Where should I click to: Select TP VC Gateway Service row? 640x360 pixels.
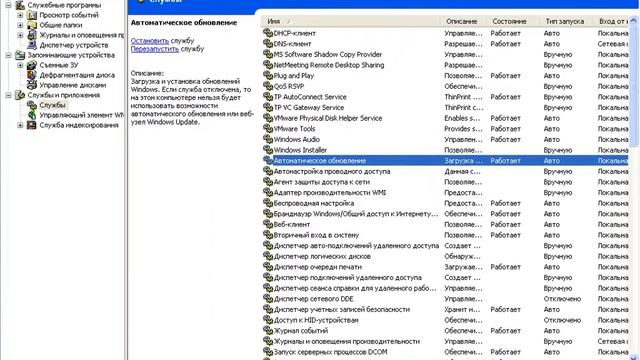coord(445,107)
